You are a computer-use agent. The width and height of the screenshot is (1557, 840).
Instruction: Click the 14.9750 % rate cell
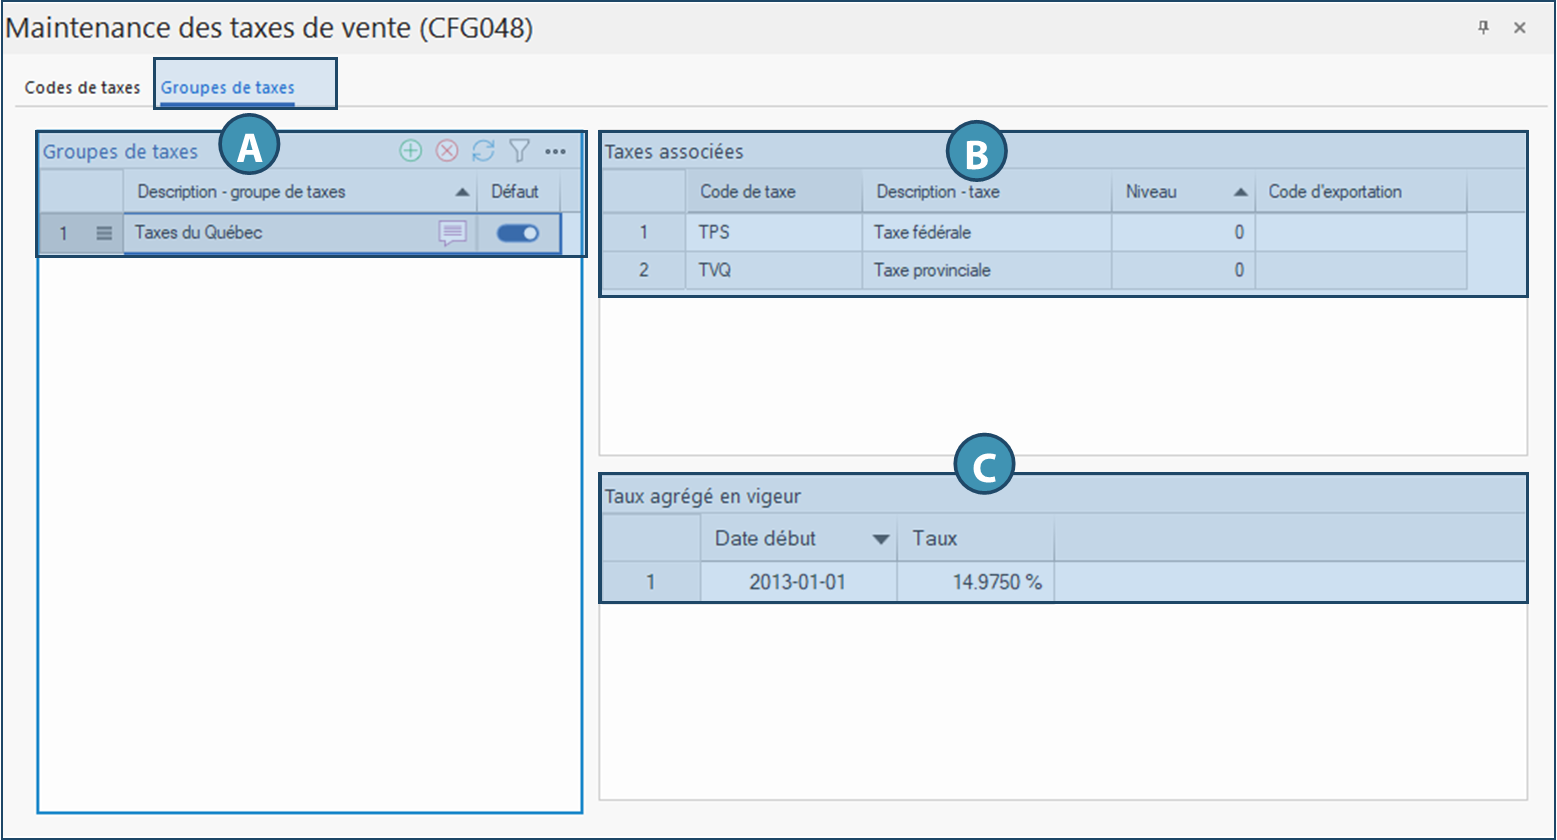pyautogui.click(x=975, y=582)
